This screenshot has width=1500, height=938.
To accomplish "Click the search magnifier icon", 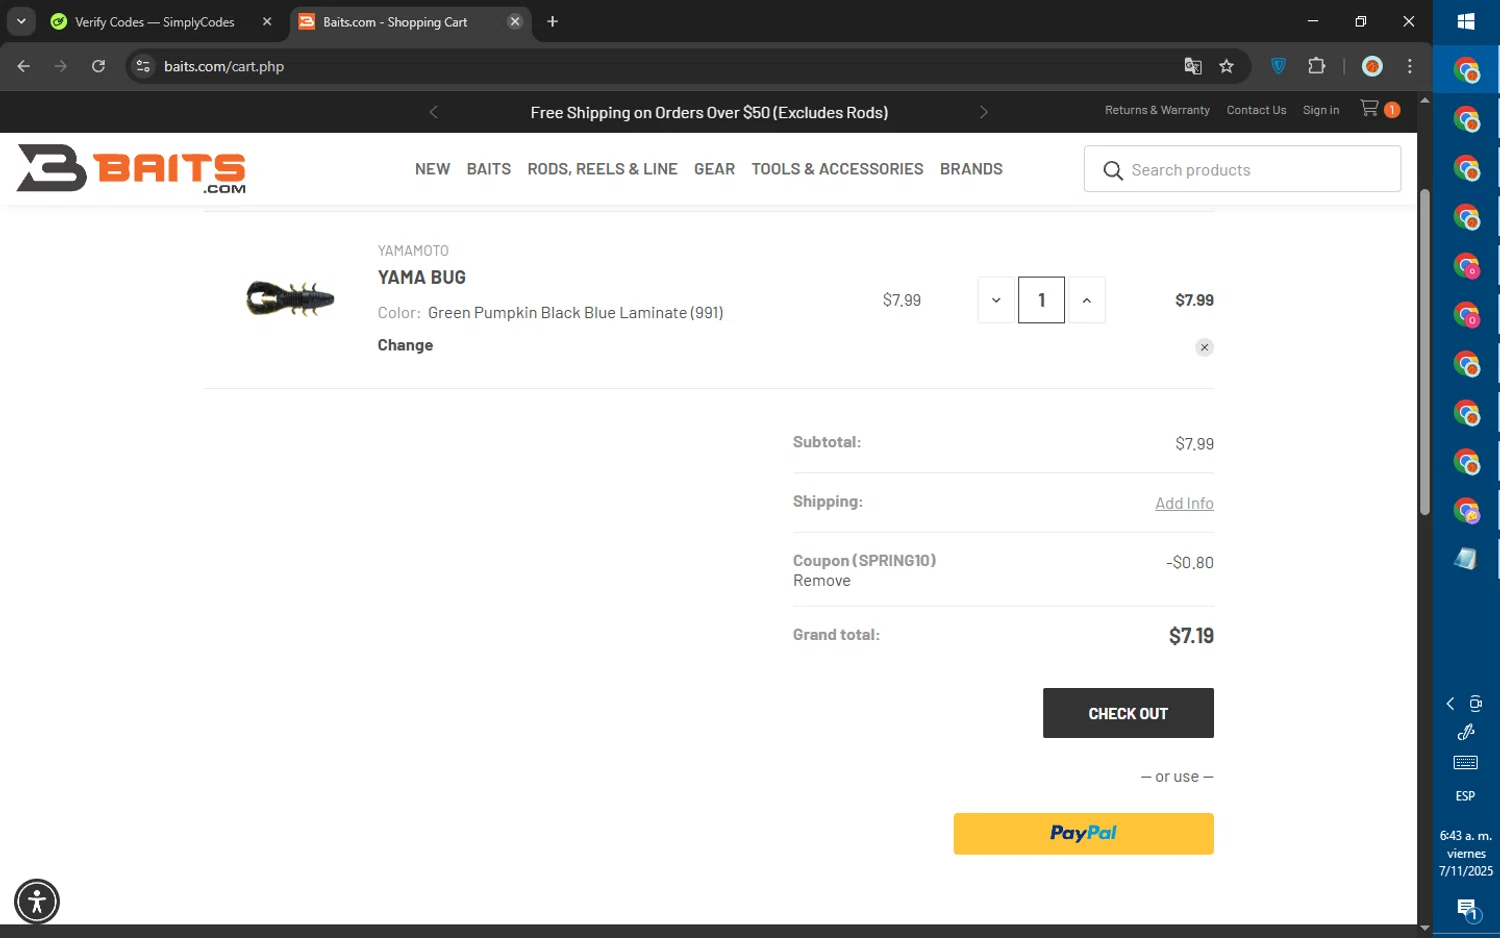I will [x=1113, y=171].
